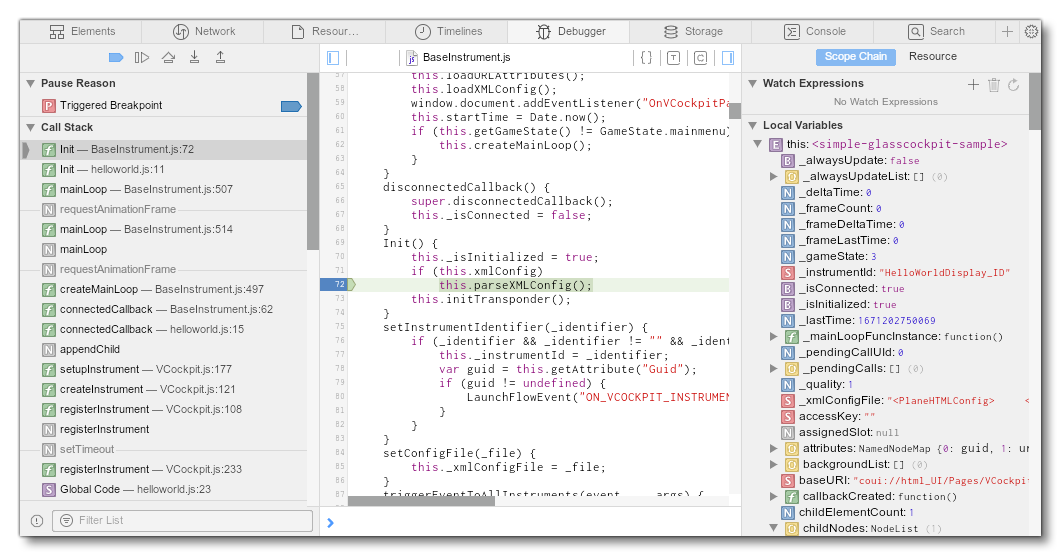Image resolution: width=1061 pixels, height=556 pixels.
Task: Click the code editor horizontal scrollbar
Action: point(422,501)
